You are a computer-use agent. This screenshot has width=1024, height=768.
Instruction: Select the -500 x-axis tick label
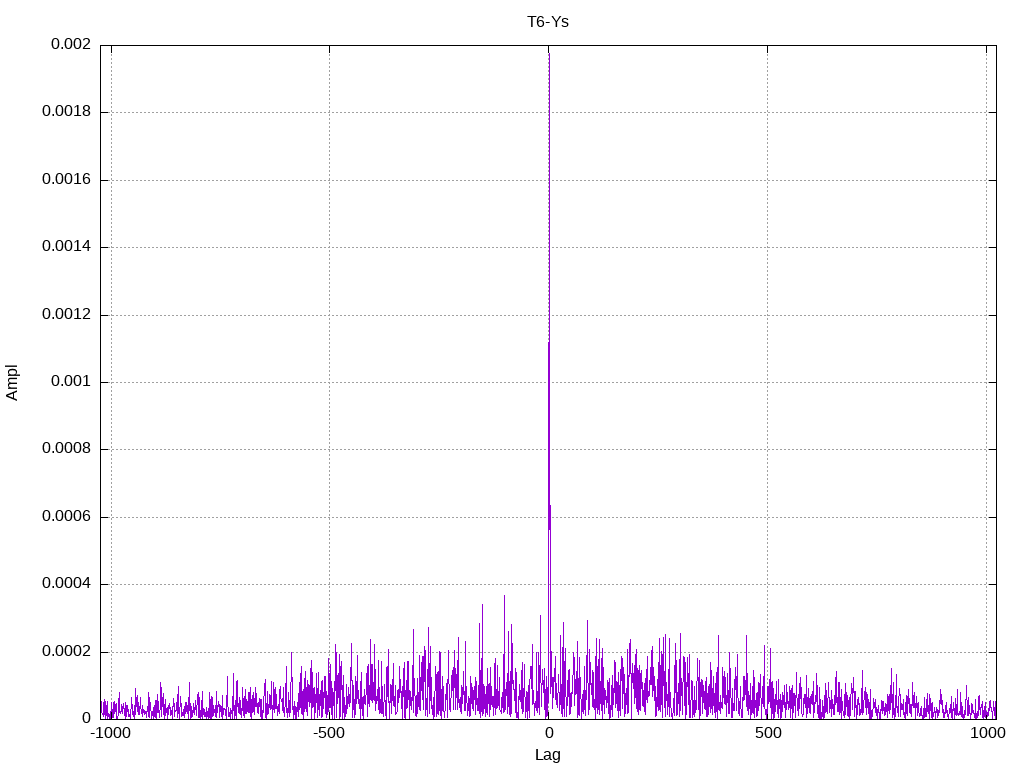click(329, 734)
